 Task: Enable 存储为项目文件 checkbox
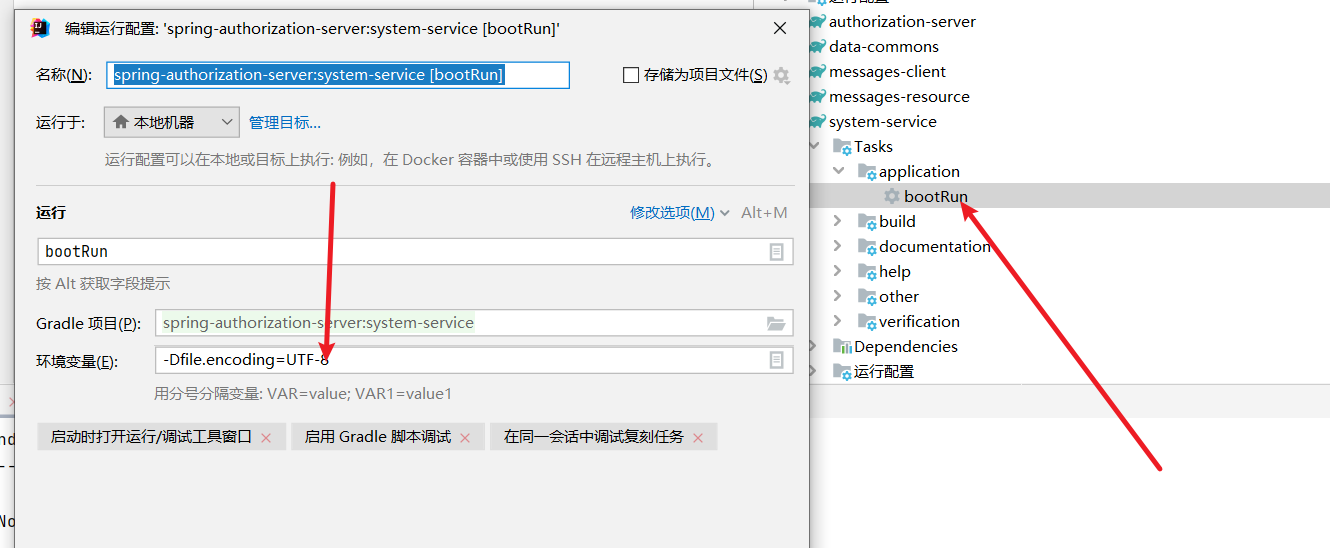point(630,75)
